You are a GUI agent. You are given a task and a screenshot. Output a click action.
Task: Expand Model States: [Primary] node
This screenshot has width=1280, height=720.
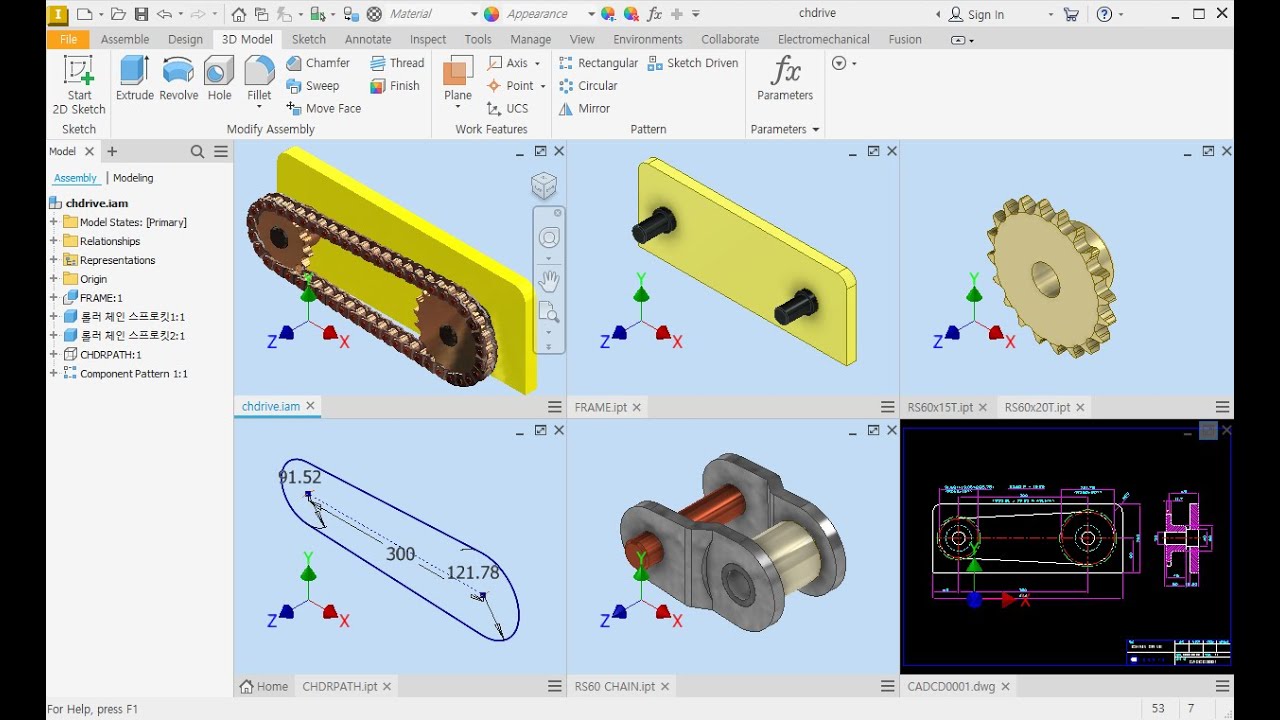53,222
